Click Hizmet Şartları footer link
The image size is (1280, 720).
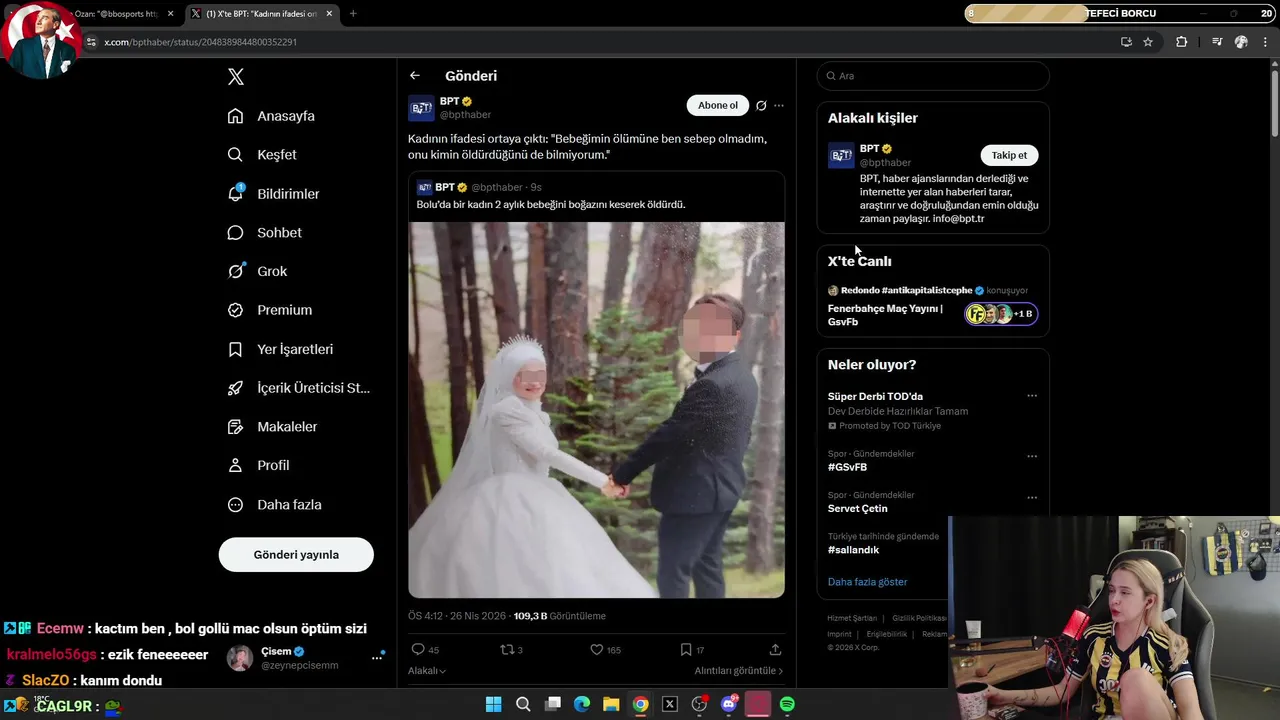(x=852, y=619)
